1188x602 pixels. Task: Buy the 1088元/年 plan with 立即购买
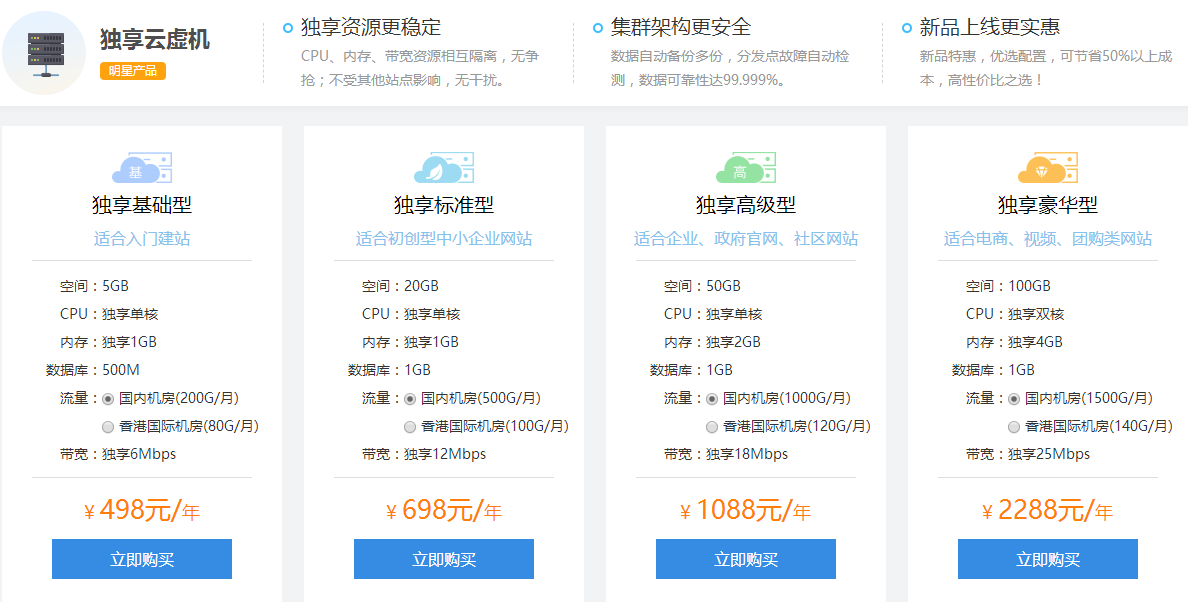point(746,559)
